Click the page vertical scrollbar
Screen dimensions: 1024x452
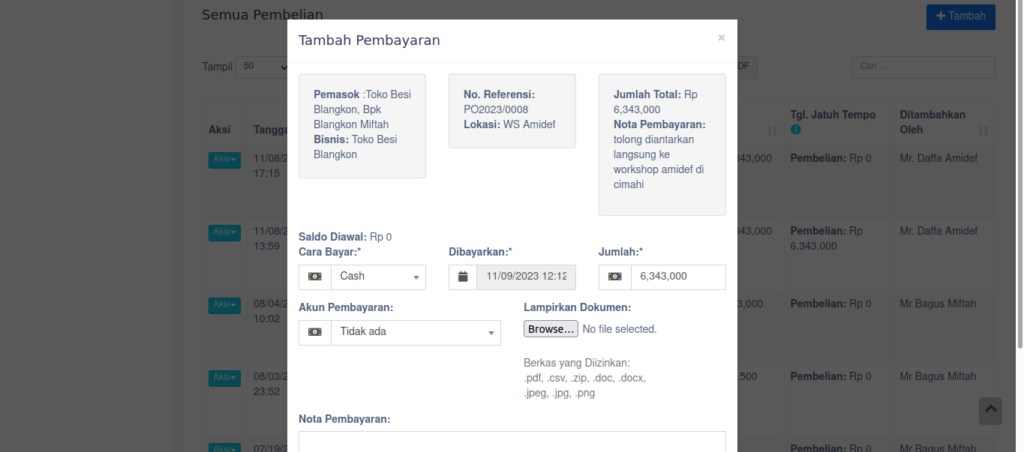[x=1018, y=200]
